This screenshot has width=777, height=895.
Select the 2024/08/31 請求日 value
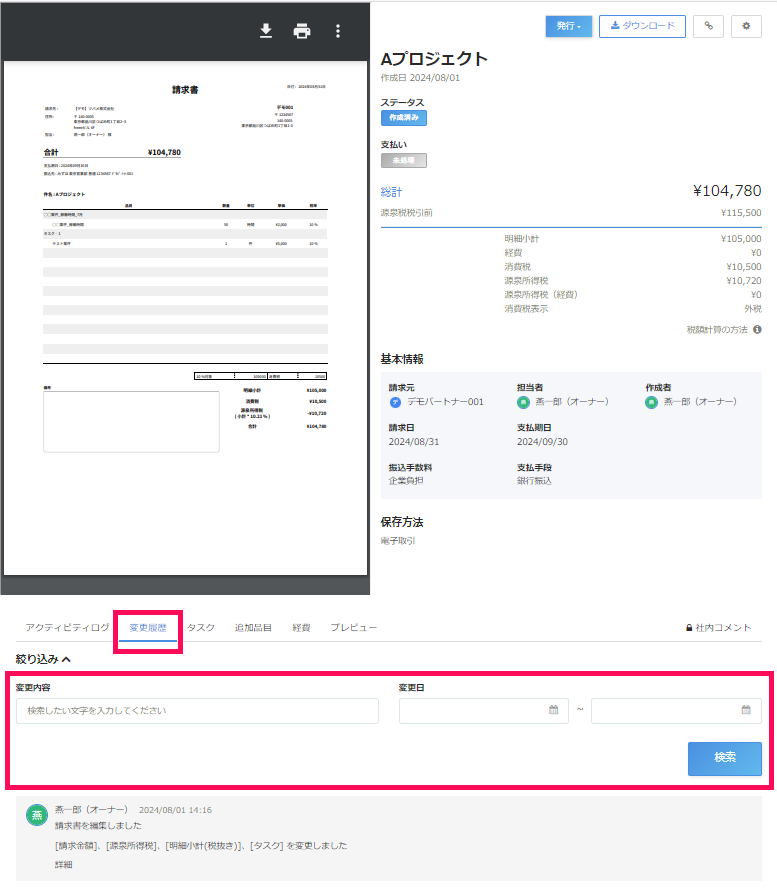[414, 442]
